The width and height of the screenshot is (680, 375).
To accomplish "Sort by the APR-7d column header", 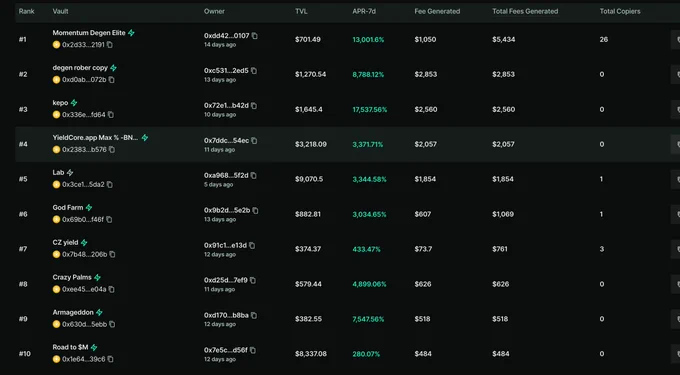I will tap(364, 11).
